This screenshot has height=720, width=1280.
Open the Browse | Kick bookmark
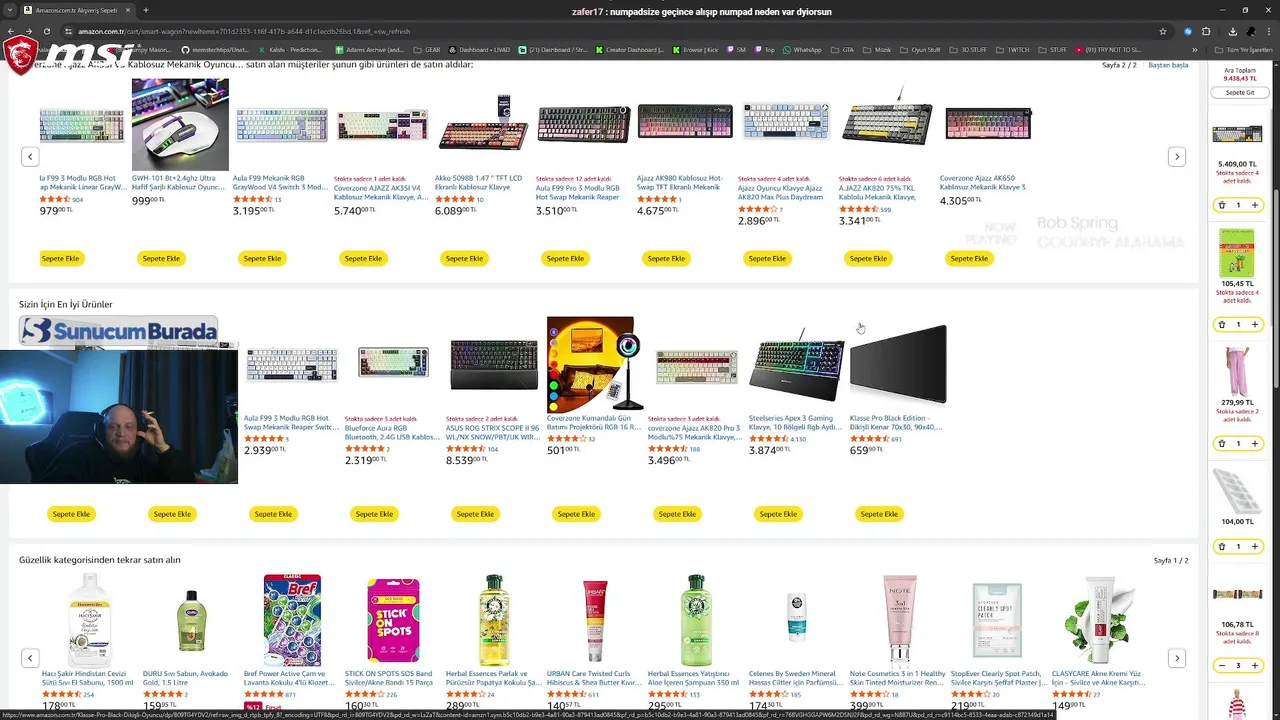coord(694,49)
